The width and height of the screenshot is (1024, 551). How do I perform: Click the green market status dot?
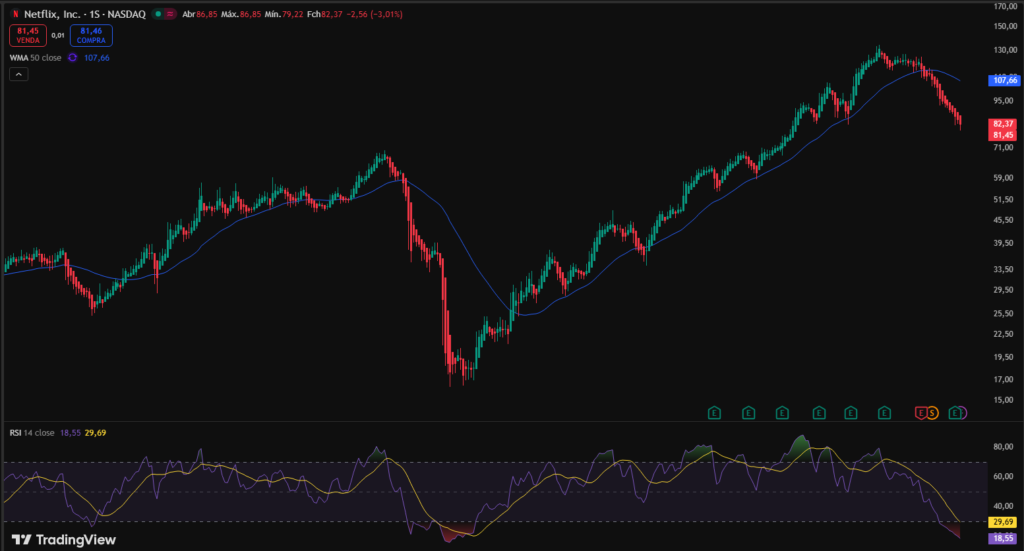point(158,14)
